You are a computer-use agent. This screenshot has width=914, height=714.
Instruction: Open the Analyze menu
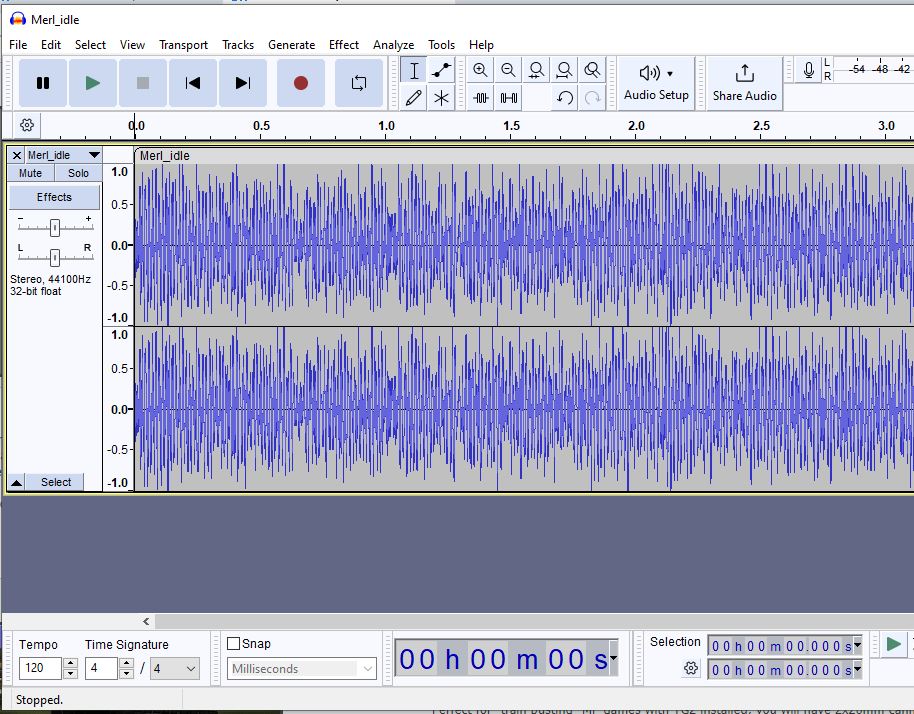point(393,45)
